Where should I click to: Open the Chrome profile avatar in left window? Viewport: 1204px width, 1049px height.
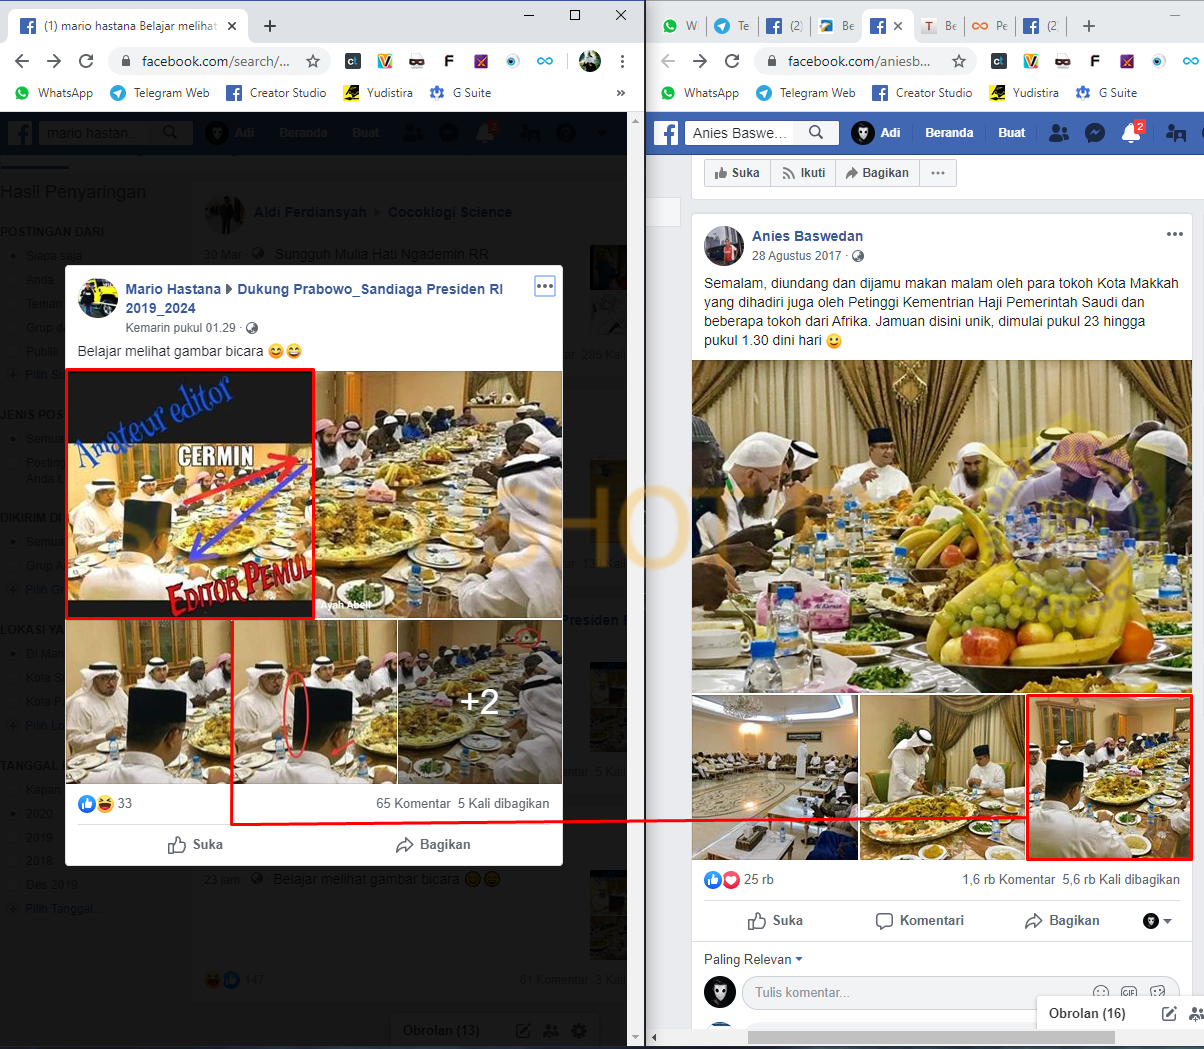coord(590,61)
